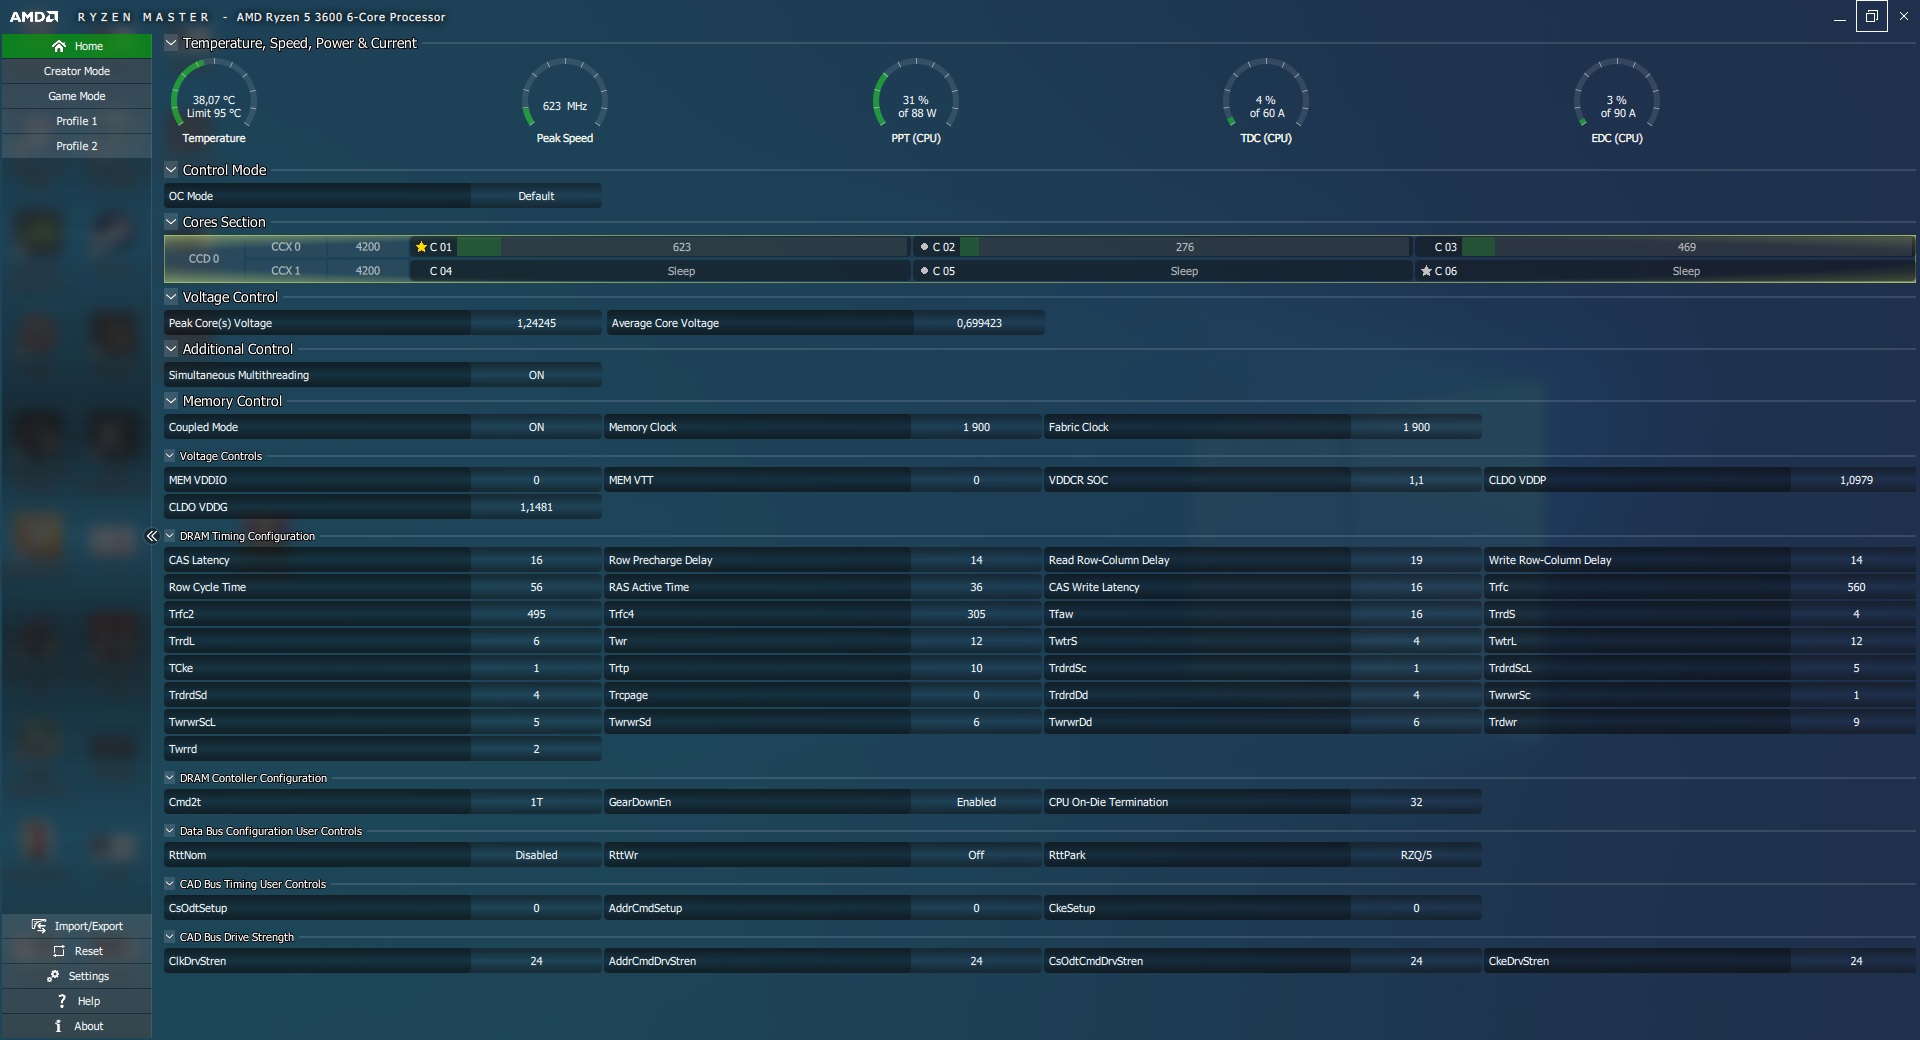Collapse the Cores Section

pyautogui.click(x=171, y=222)
